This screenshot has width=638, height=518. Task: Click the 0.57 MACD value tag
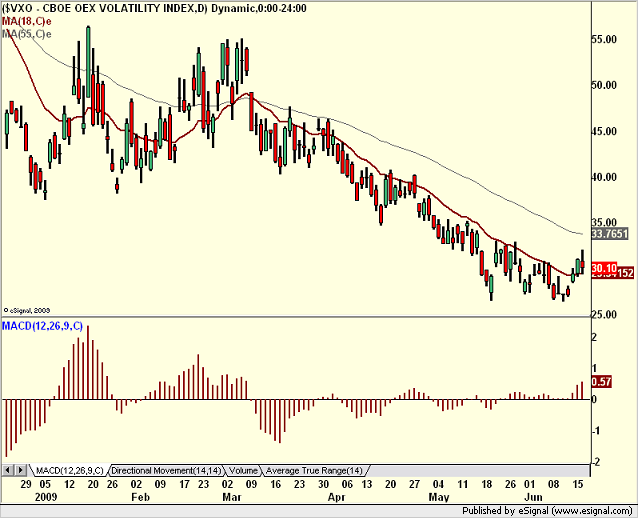point(601,382)
